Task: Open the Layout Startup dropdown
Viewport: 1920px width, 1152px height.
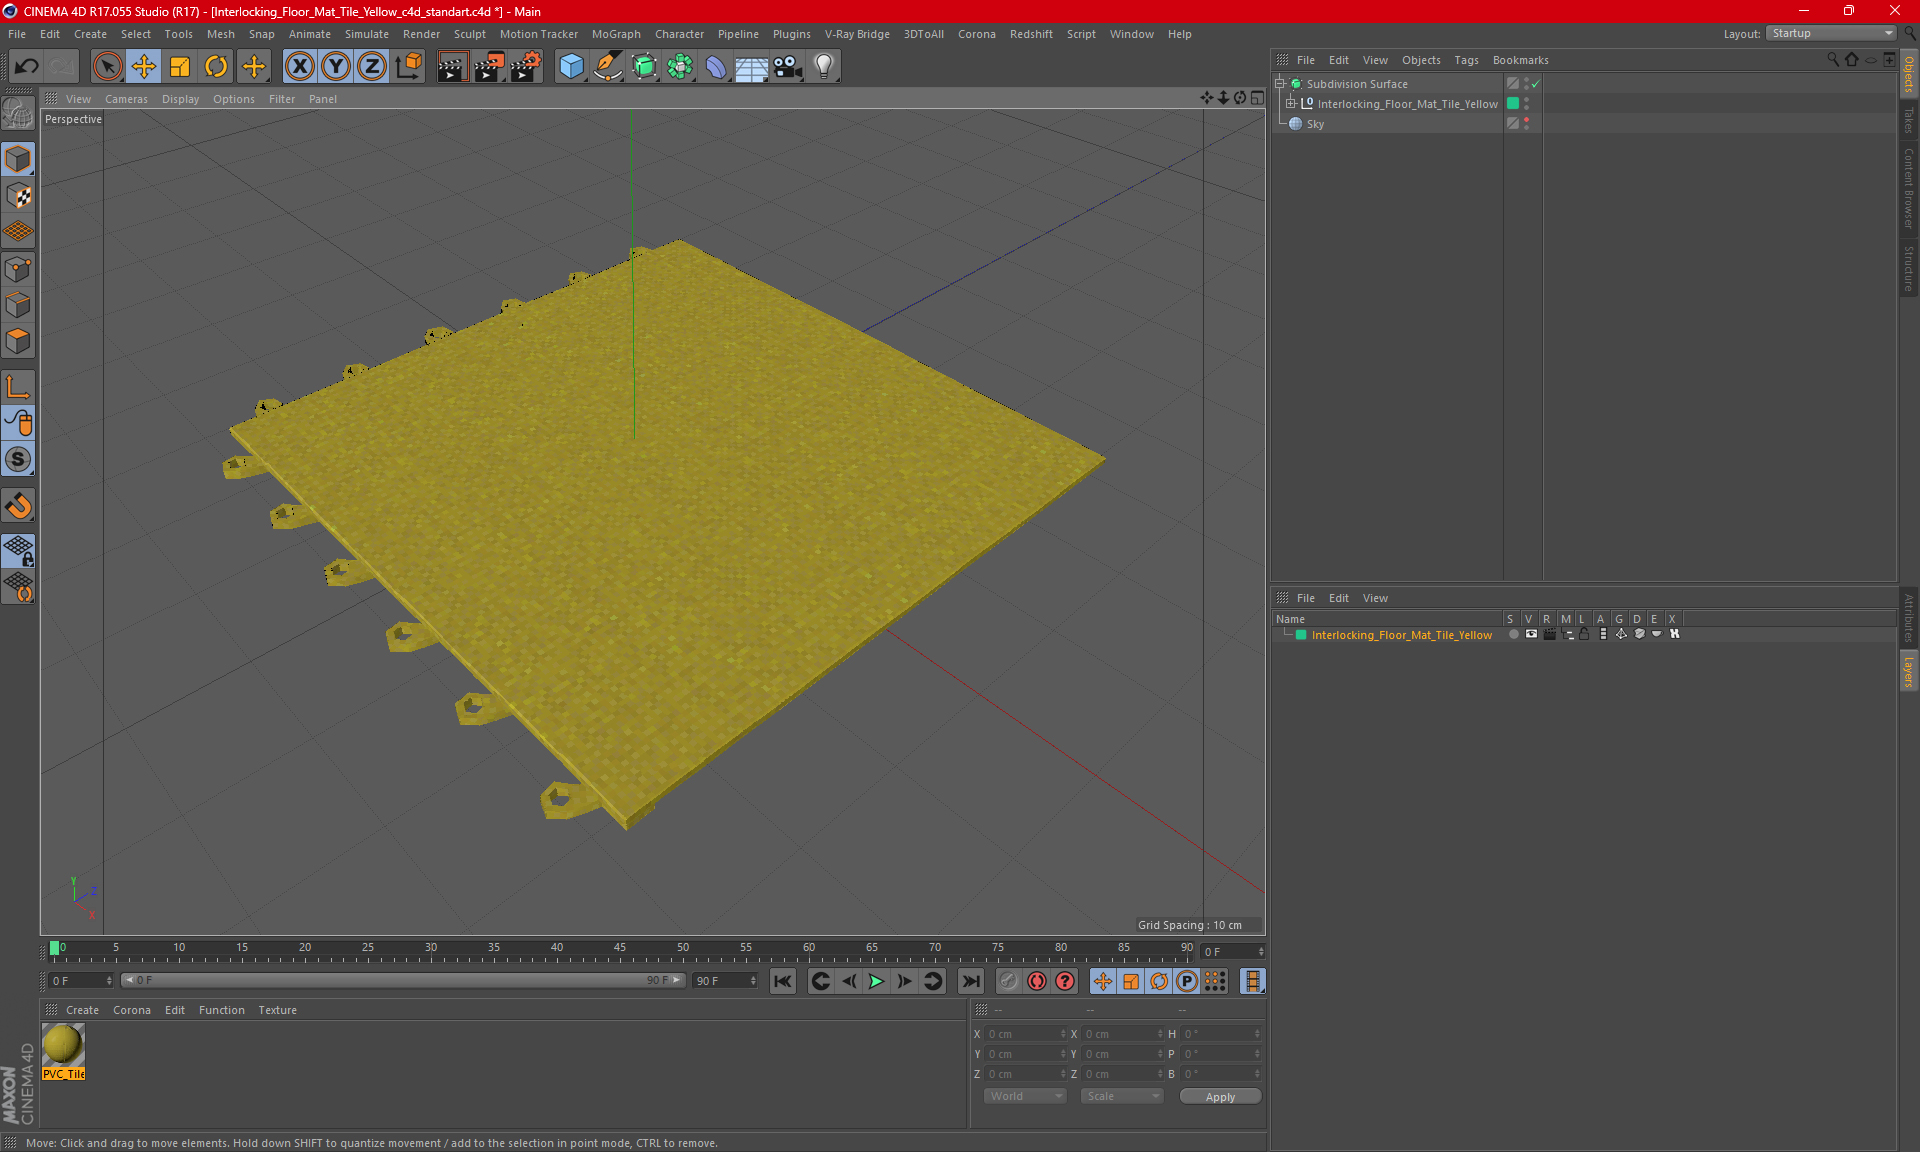Action: point(1832,33)
